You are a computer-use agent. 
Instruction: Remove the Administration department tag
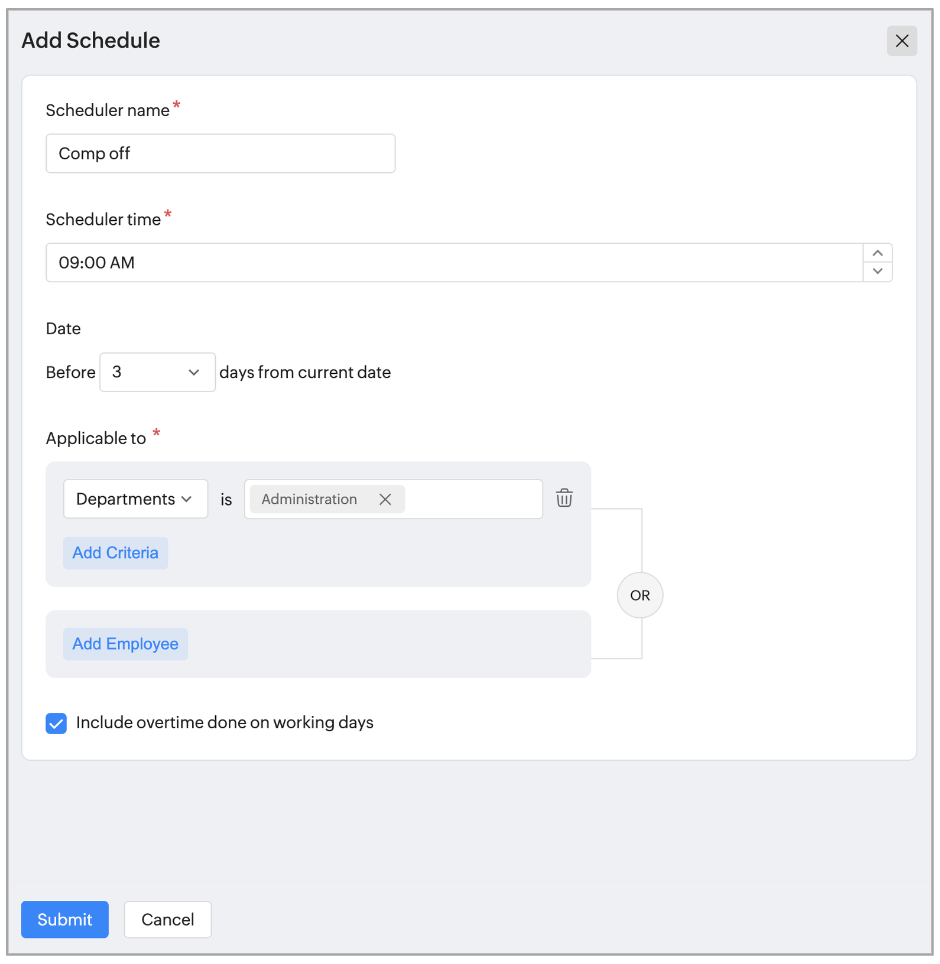pos(385,499)
